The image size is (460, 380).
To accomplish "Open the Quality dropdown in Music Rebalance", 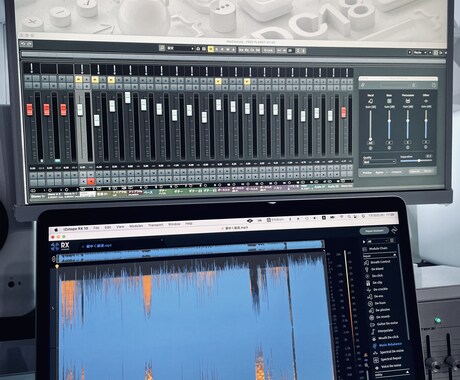I will (x=379, y=162).
